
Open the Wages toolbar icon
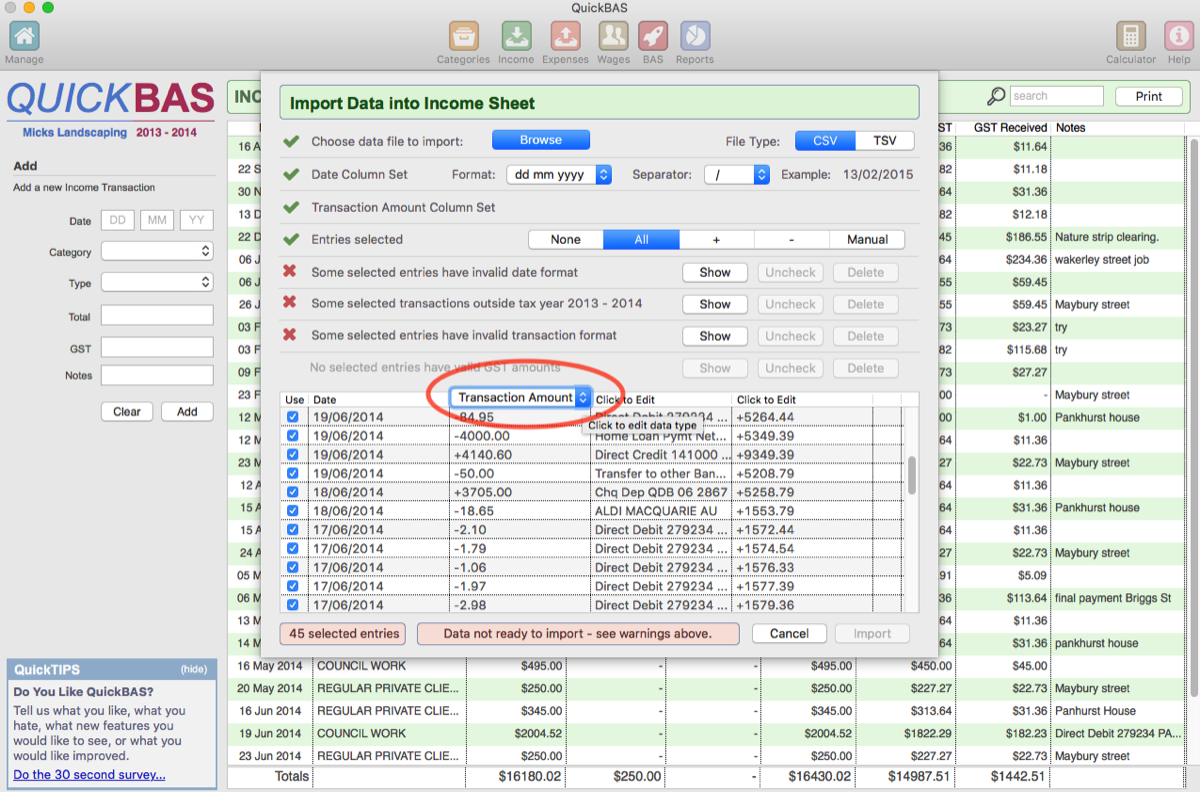pos(613,37)
